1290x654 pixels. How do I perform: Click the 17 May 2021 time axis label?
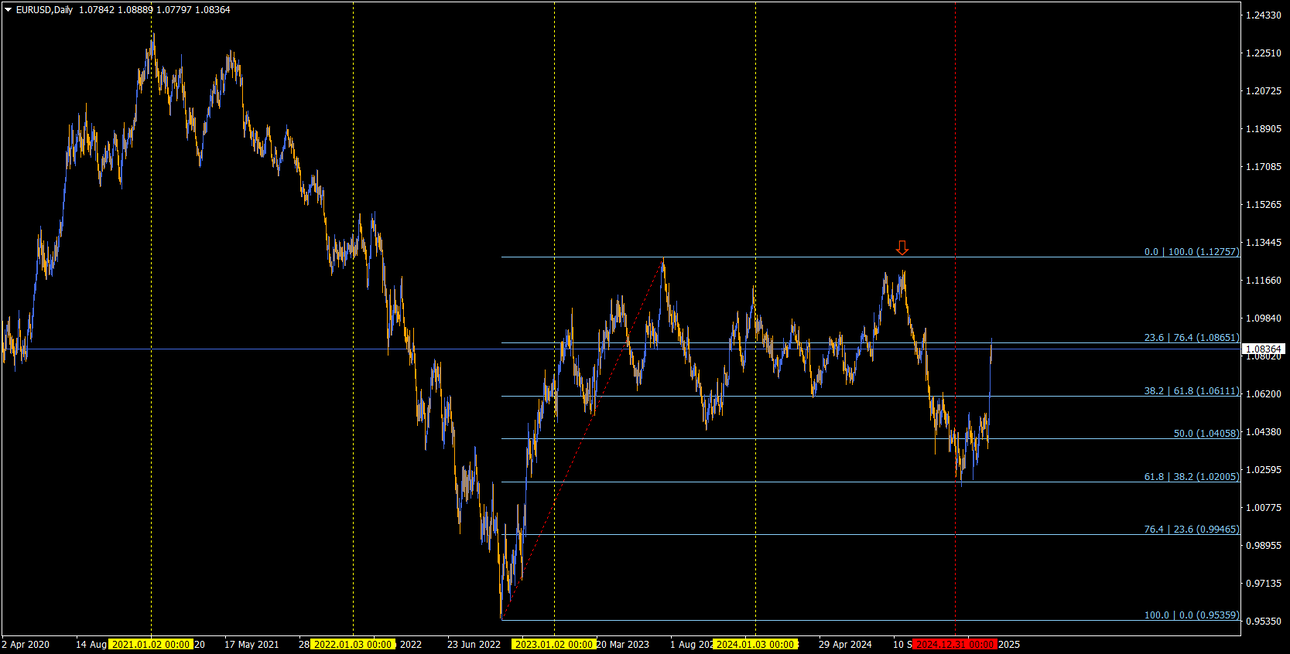point(252,645)
